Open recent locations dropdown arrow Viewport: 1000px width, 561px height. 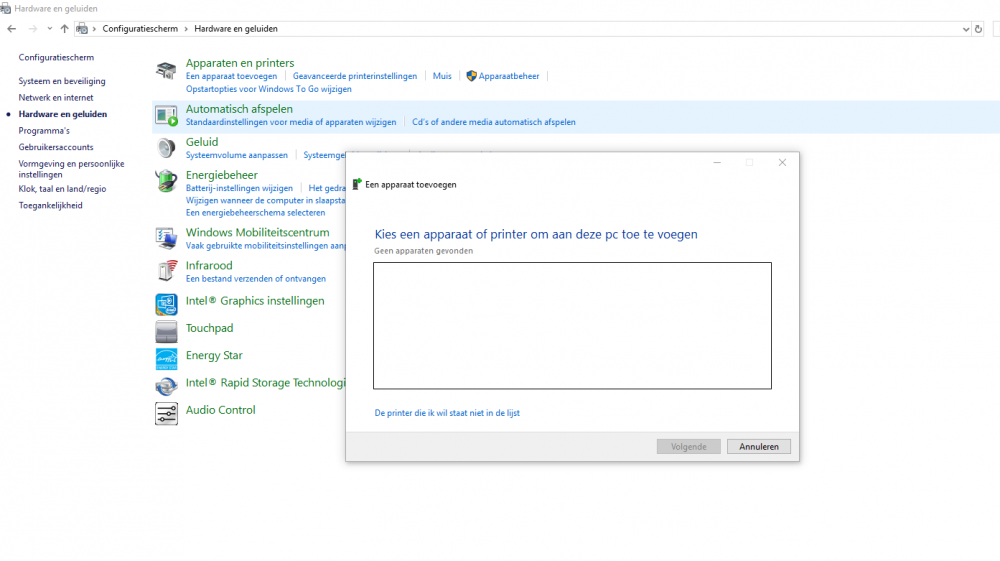point(49,29)
